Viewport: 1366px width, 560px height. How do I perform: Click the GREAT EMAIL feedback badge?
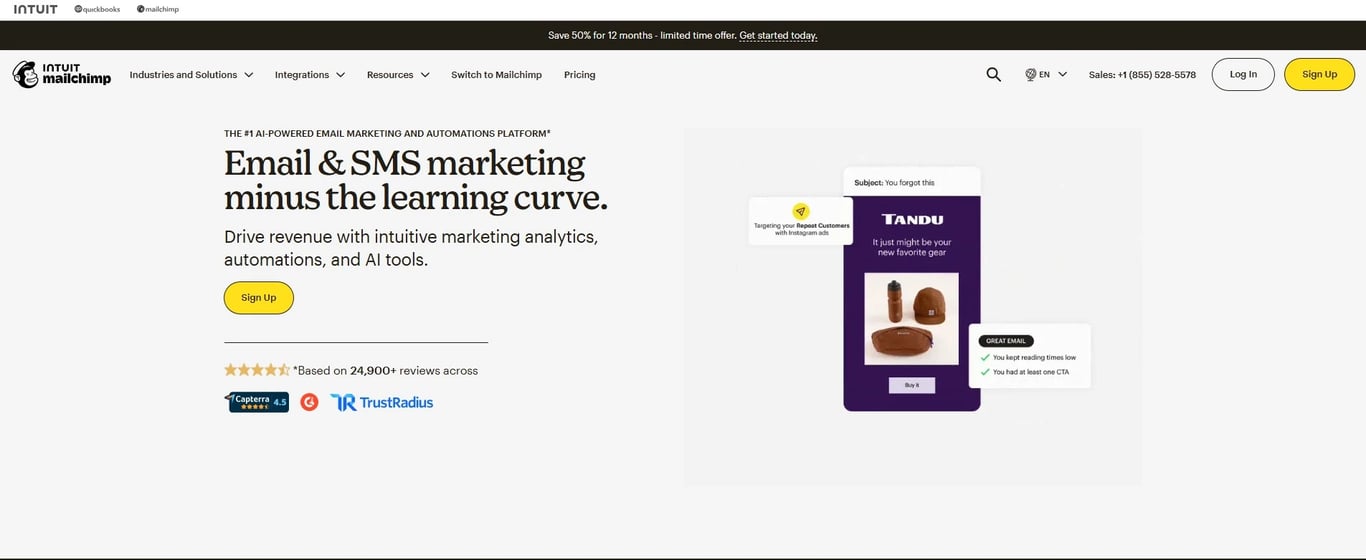click(1005, 341)
